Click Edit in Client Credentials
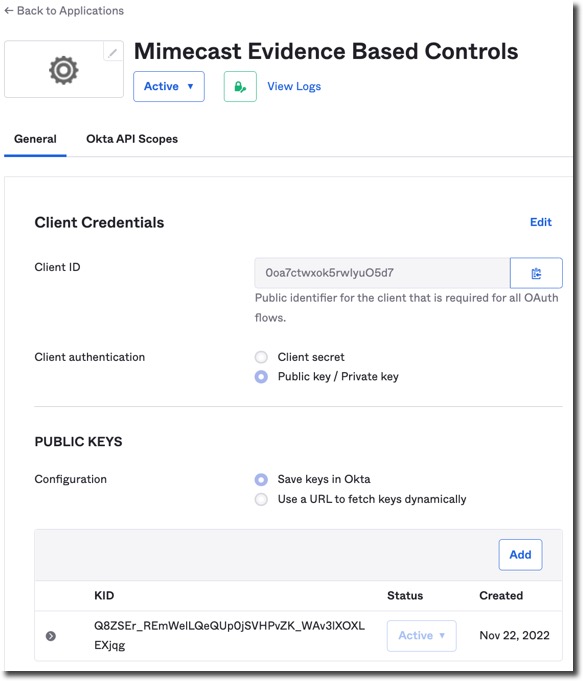Image resolution: width=583 pixels, height=681 pixels. click(x=541, y=222)
